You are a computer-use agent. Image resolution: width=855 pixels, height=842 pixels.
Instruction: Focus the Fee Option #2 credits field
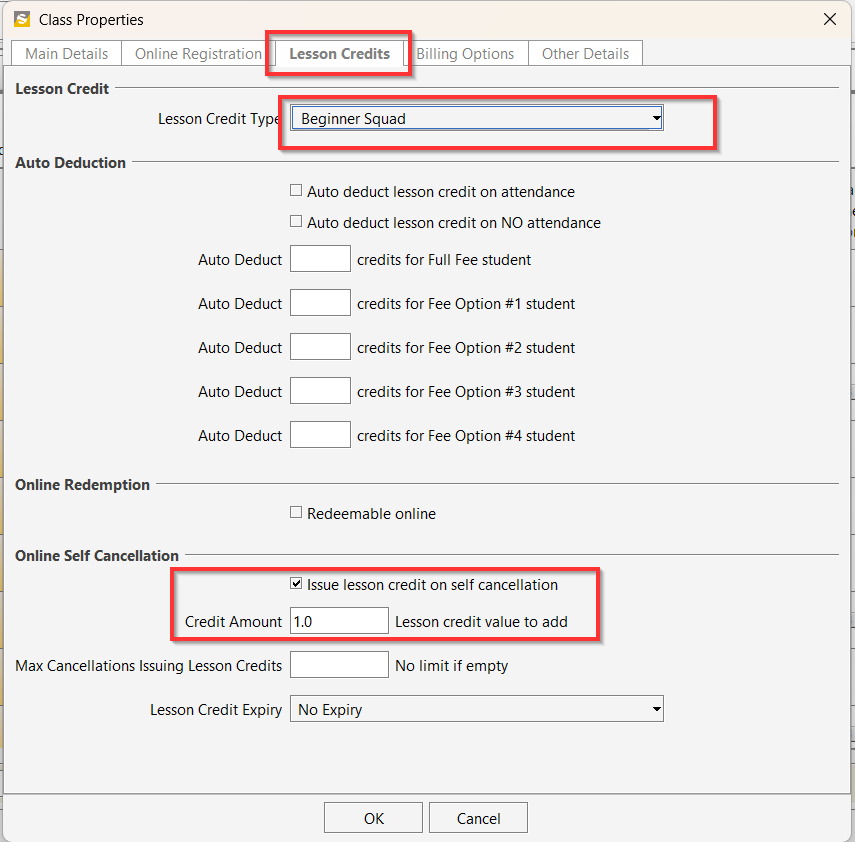pos(320,348)
